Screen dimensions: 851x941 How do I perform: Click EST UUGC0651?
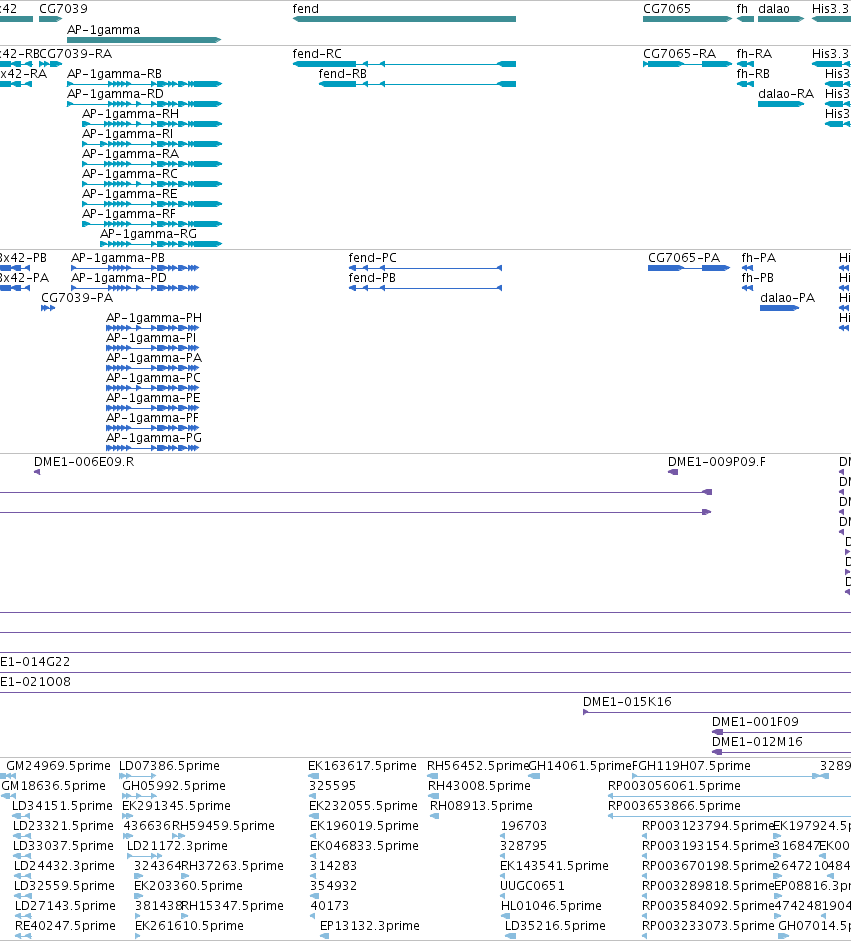click(x=504, y=896)
